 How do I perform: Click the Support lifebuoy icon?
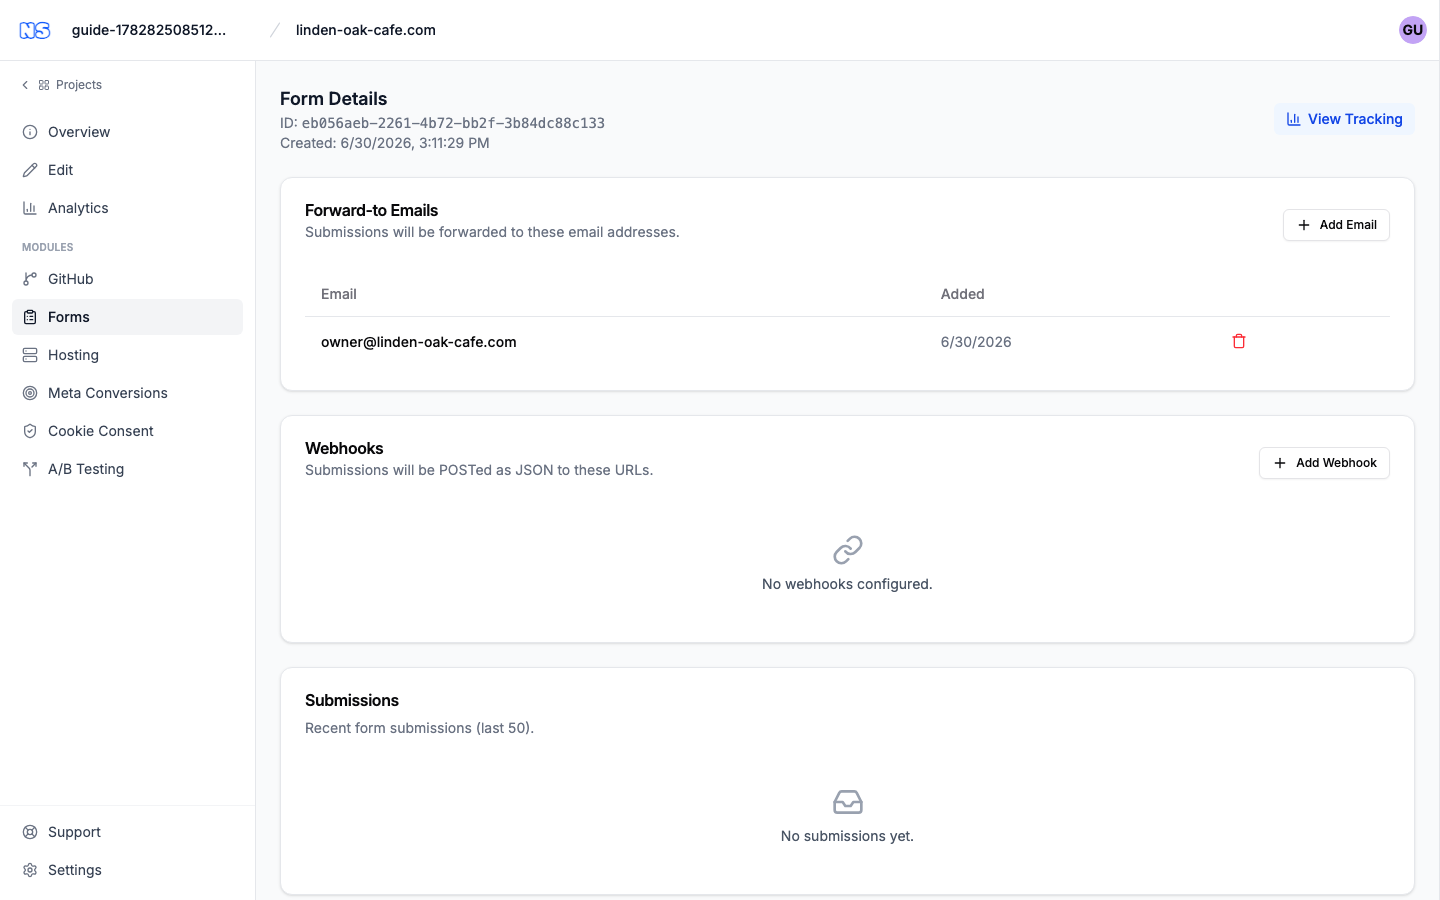coord(30,832)
